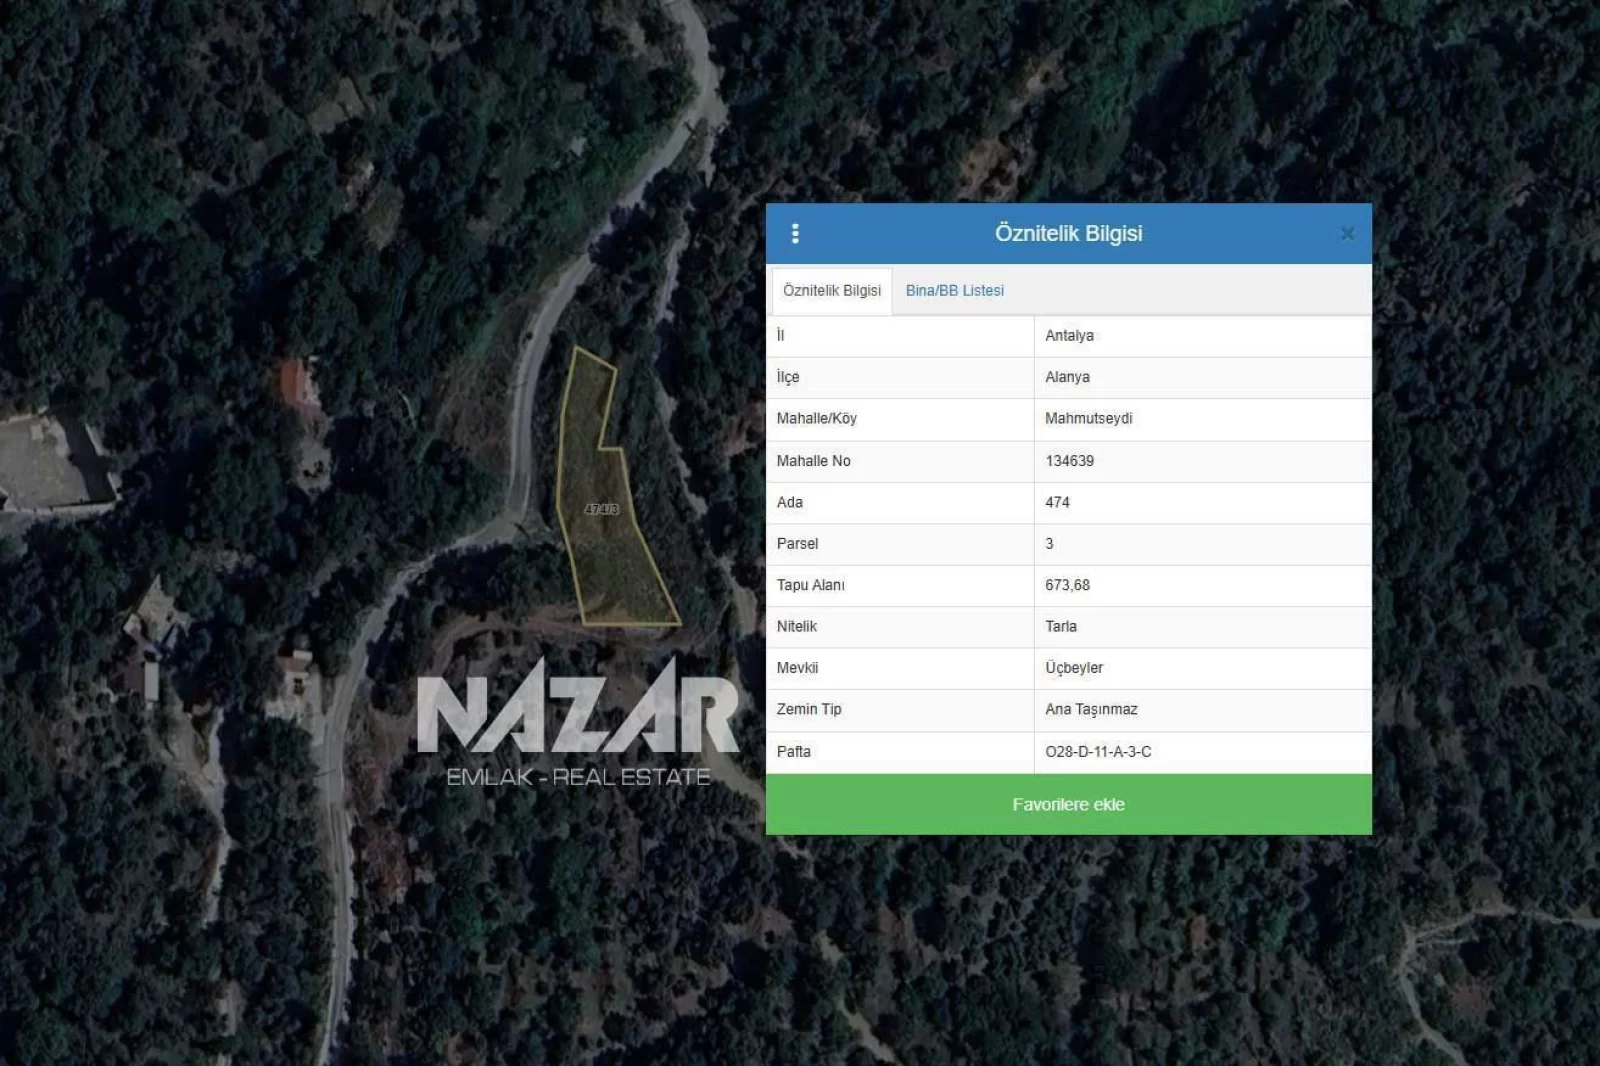Viewport: 1600px width, 1066px height.
Task: Click the green Favorilere ekle button
Action: pos(1068,805)
